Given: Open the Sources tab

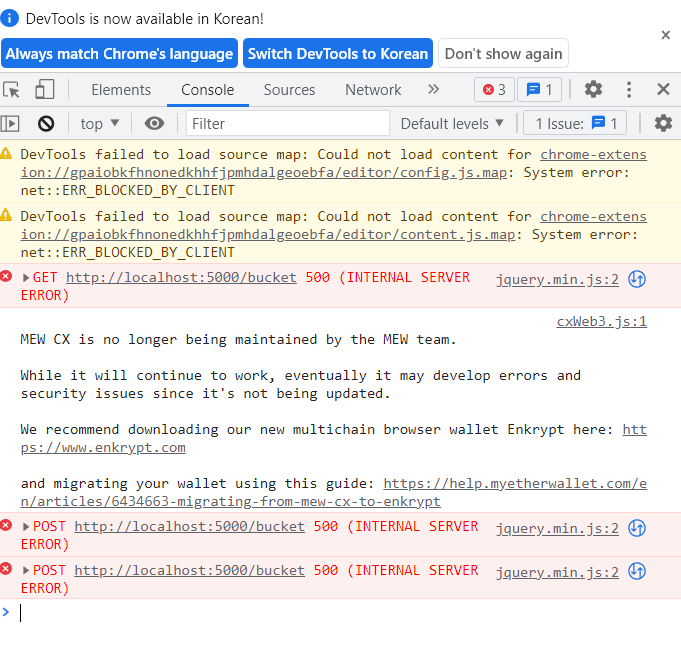Looking at the screenshot, I should pos(289,90).
